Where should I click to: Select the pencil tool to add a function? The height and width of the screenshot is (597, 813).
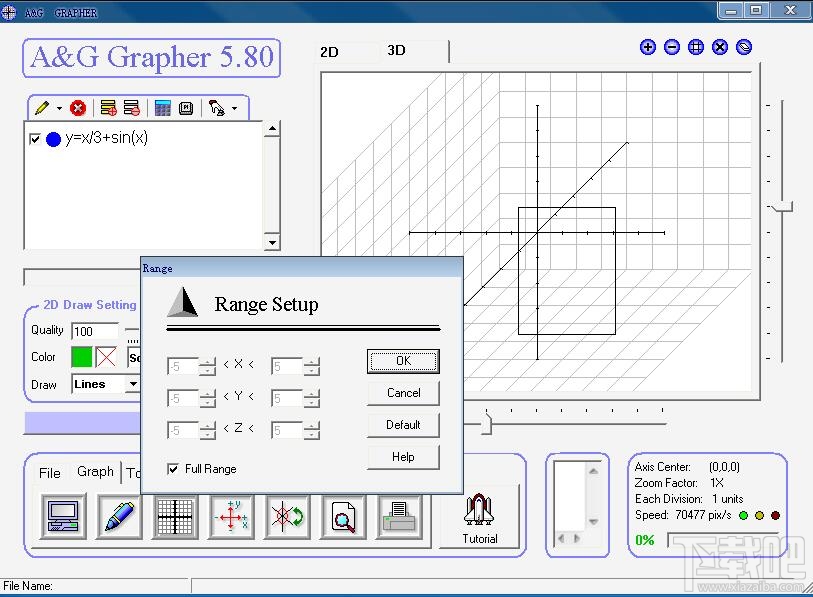pos(42,107)
